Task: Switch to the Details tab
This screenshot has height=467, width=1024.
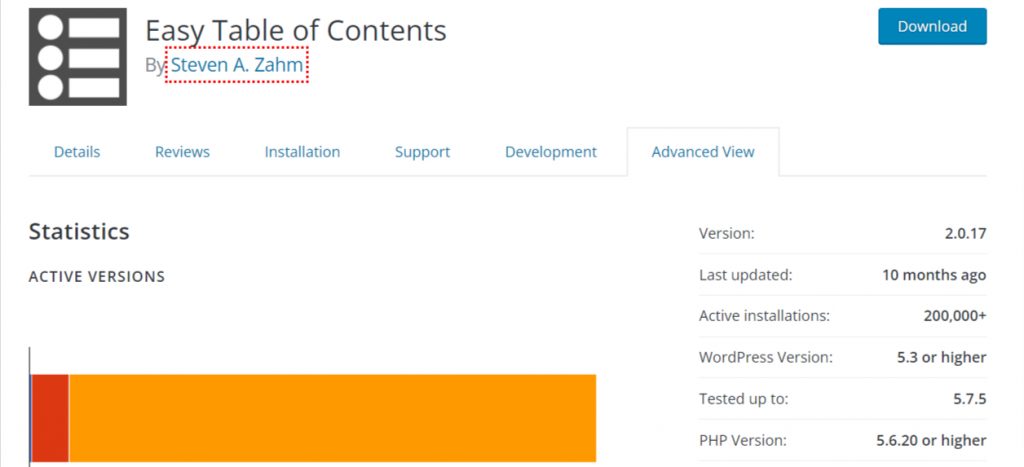Action: pyautogui.click(x=77, y=152)
